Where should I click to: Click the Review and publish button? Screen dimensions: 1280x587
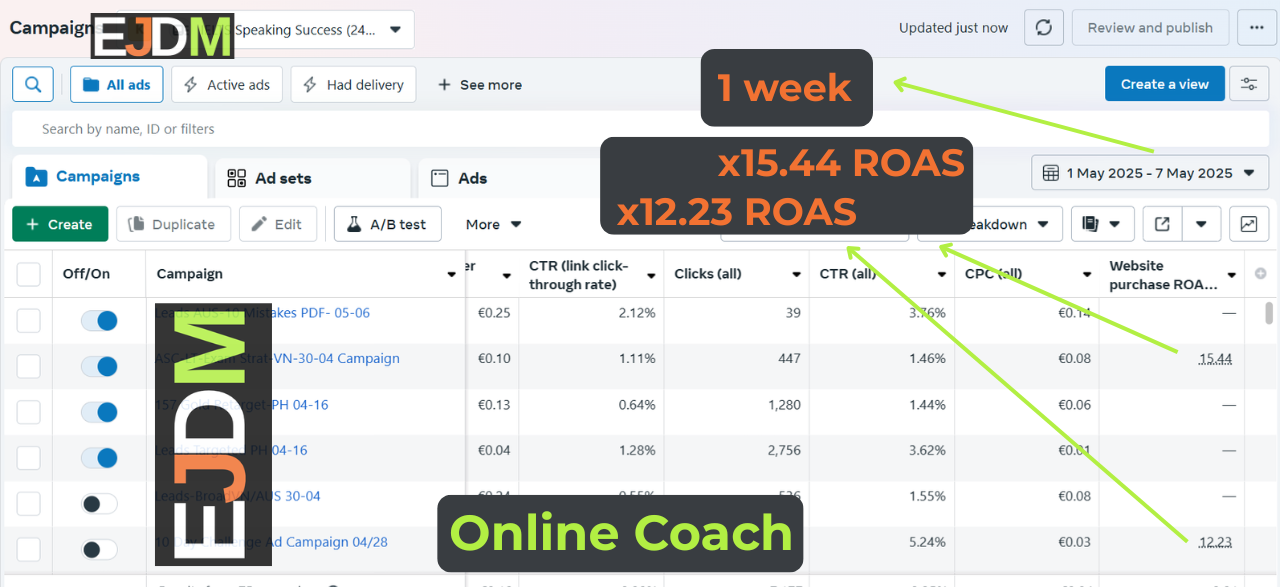point(1150,27)
